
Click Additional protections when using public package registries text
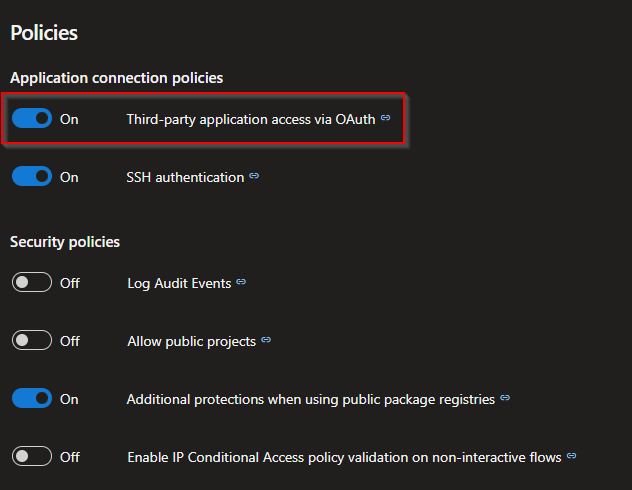pyautogui.click(x=310, y=399)
